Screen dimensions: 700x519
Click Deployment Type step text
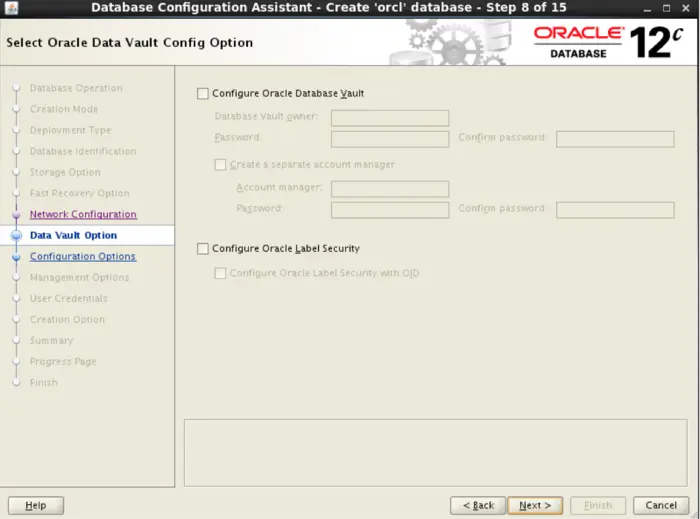click(x=71, y=130)
